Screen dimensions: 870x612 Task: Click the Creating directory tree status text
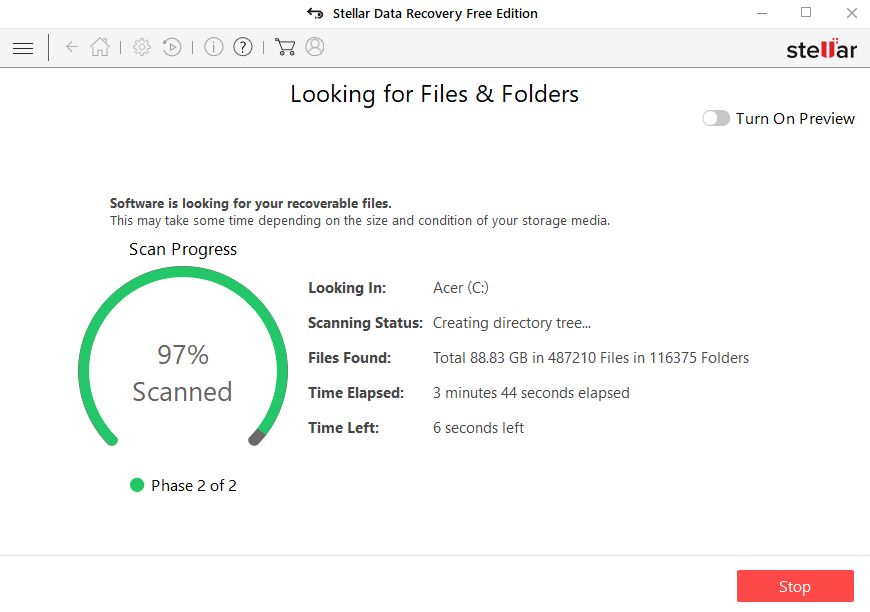(x=512, y=322)
